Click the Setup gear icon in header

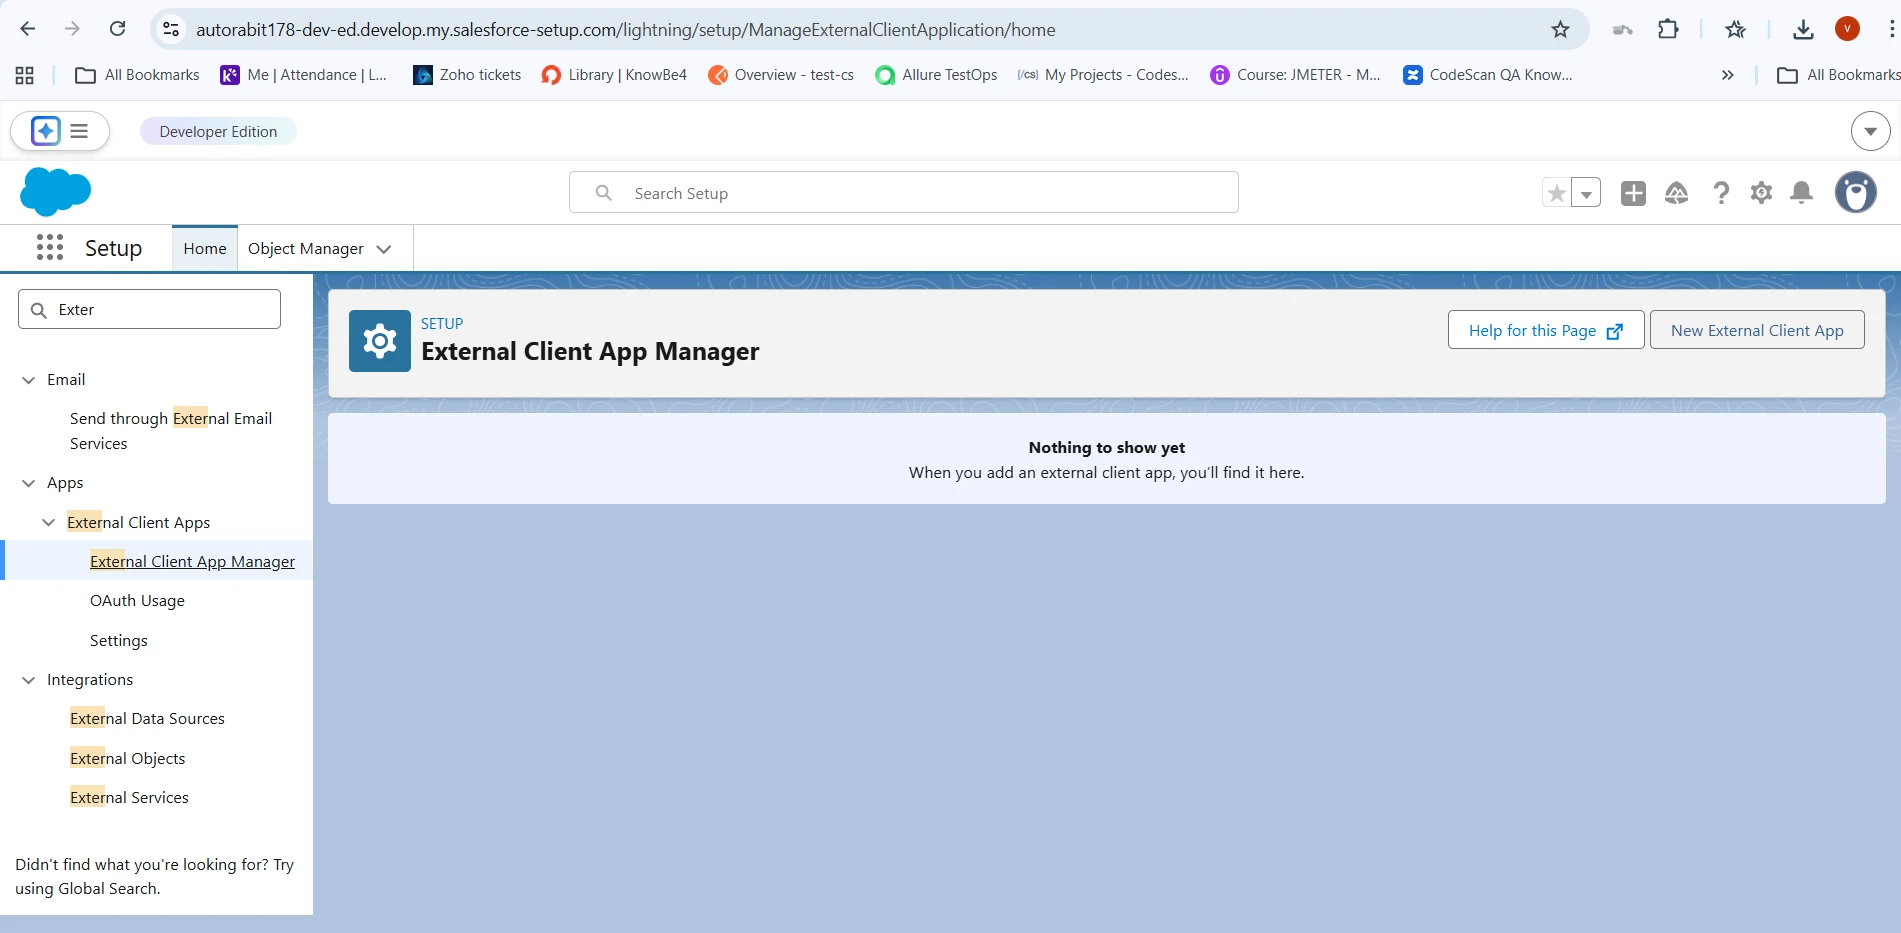(1761, 193)
